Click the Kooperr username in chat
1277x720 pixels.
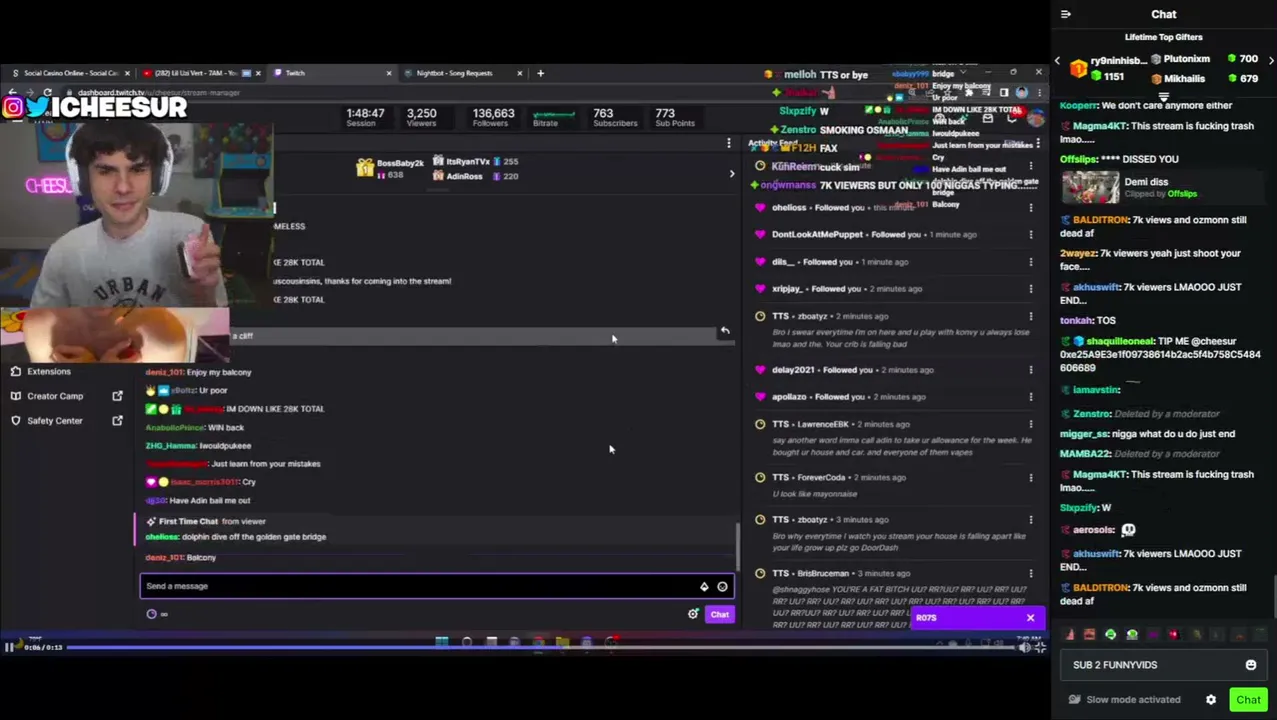[x=1079, y=105]
